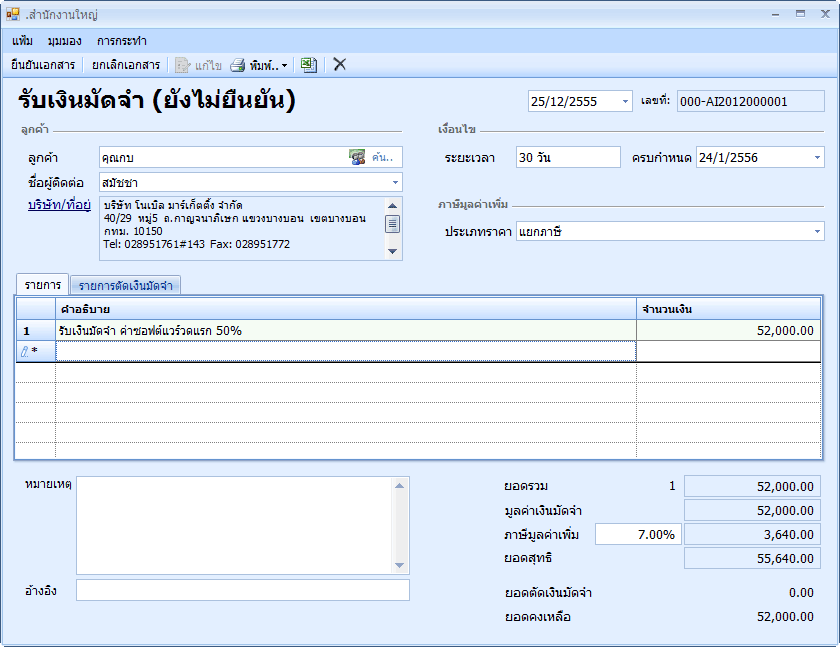This screenshot has height=647, width=840.
Task: Expand the ครบกำหนด due date dropdown
Action: click(817, 157)
